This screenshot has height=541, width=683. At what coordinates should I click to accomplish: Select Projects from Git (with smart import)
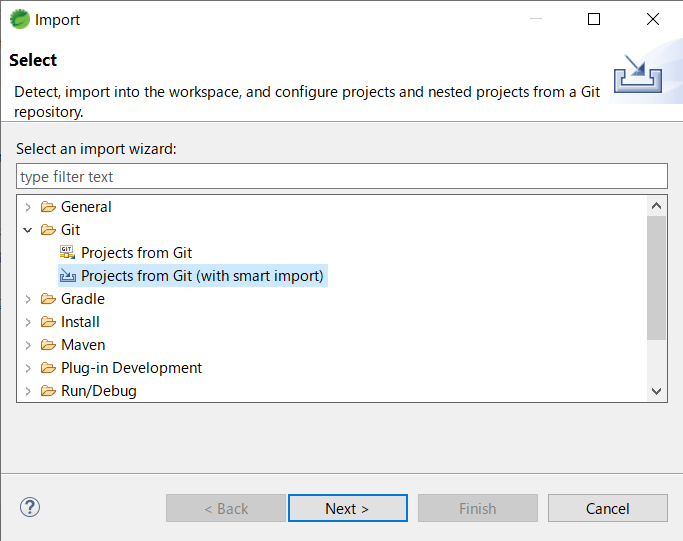[202, 276]
